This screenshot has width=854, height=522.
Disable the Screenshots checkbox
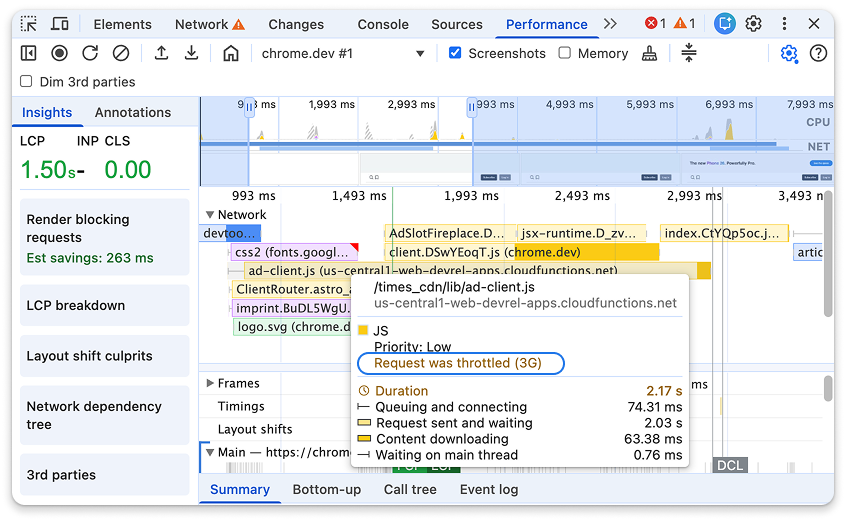coord(455,54)
